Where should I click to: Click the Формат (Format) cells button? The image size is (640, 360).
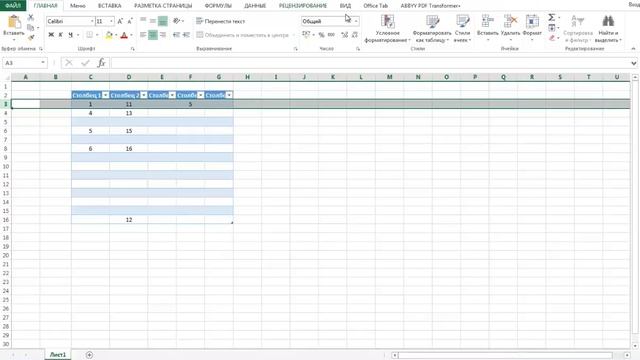(532, 28)
